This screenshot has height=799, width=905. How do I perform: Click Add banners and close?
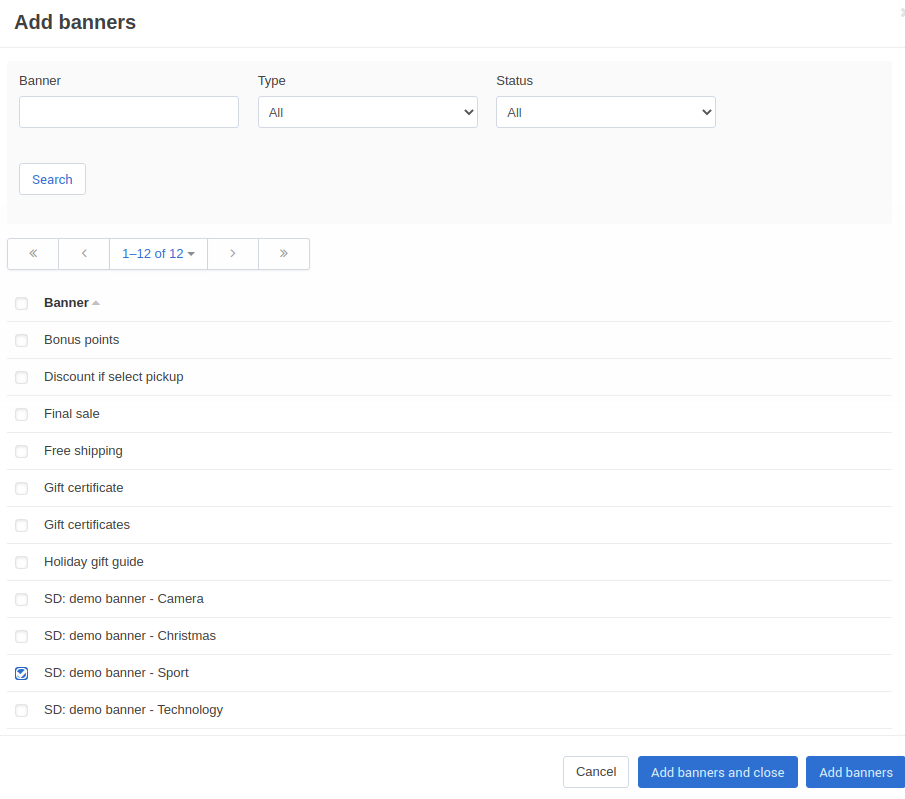[x=717, y=772]
